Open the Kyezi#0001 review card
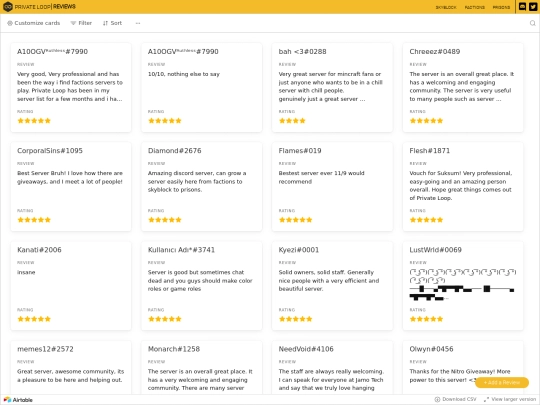Image resolution: width=540 pixels, height=405 pixels. [332, 286]
